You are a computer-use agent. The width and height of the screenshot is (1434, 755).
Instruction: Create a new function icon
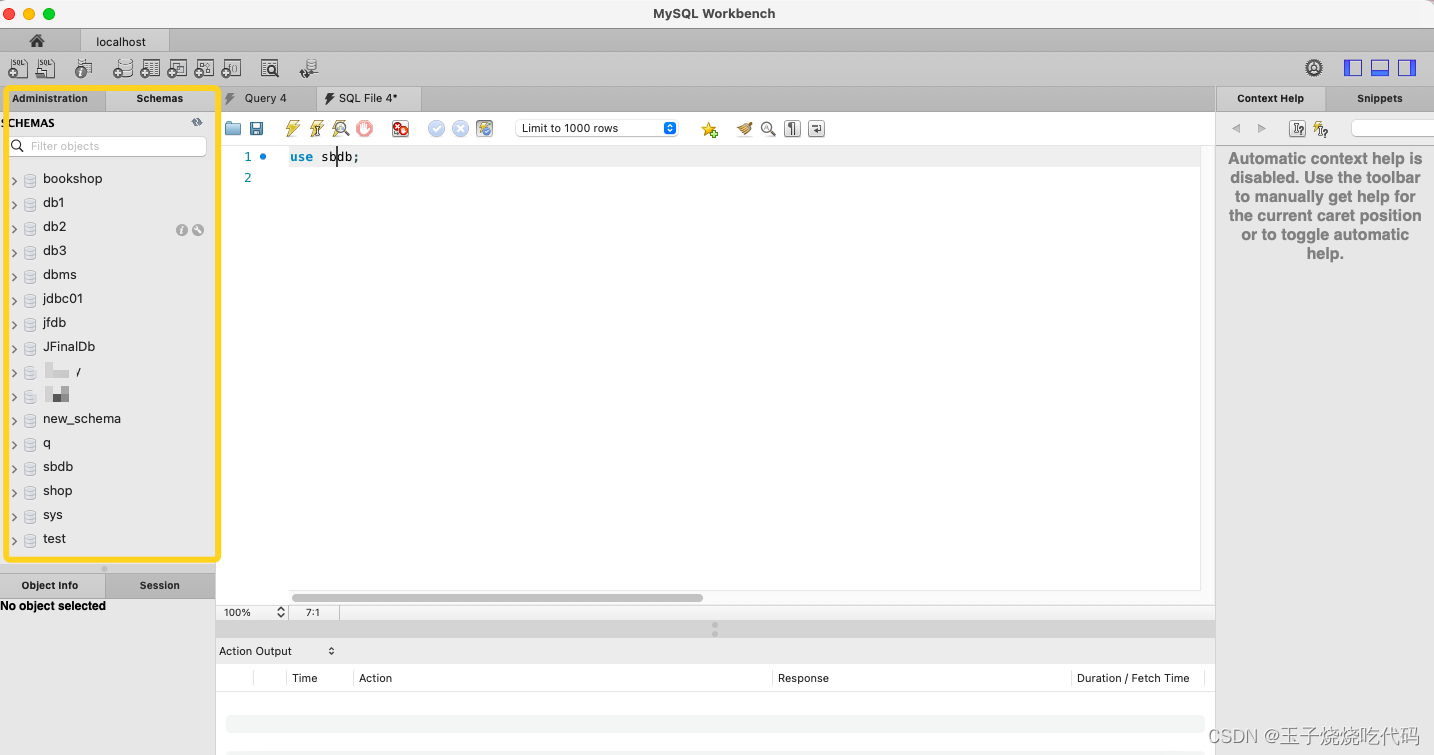tap(231, 68)
